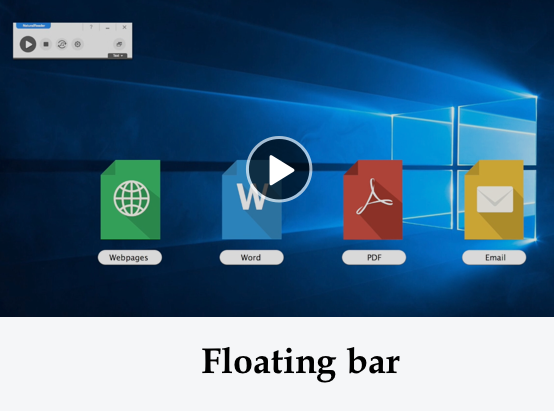This screenshot has width=554, height=411.
Task: Select the Webpages label button
Action: (130, 257)
